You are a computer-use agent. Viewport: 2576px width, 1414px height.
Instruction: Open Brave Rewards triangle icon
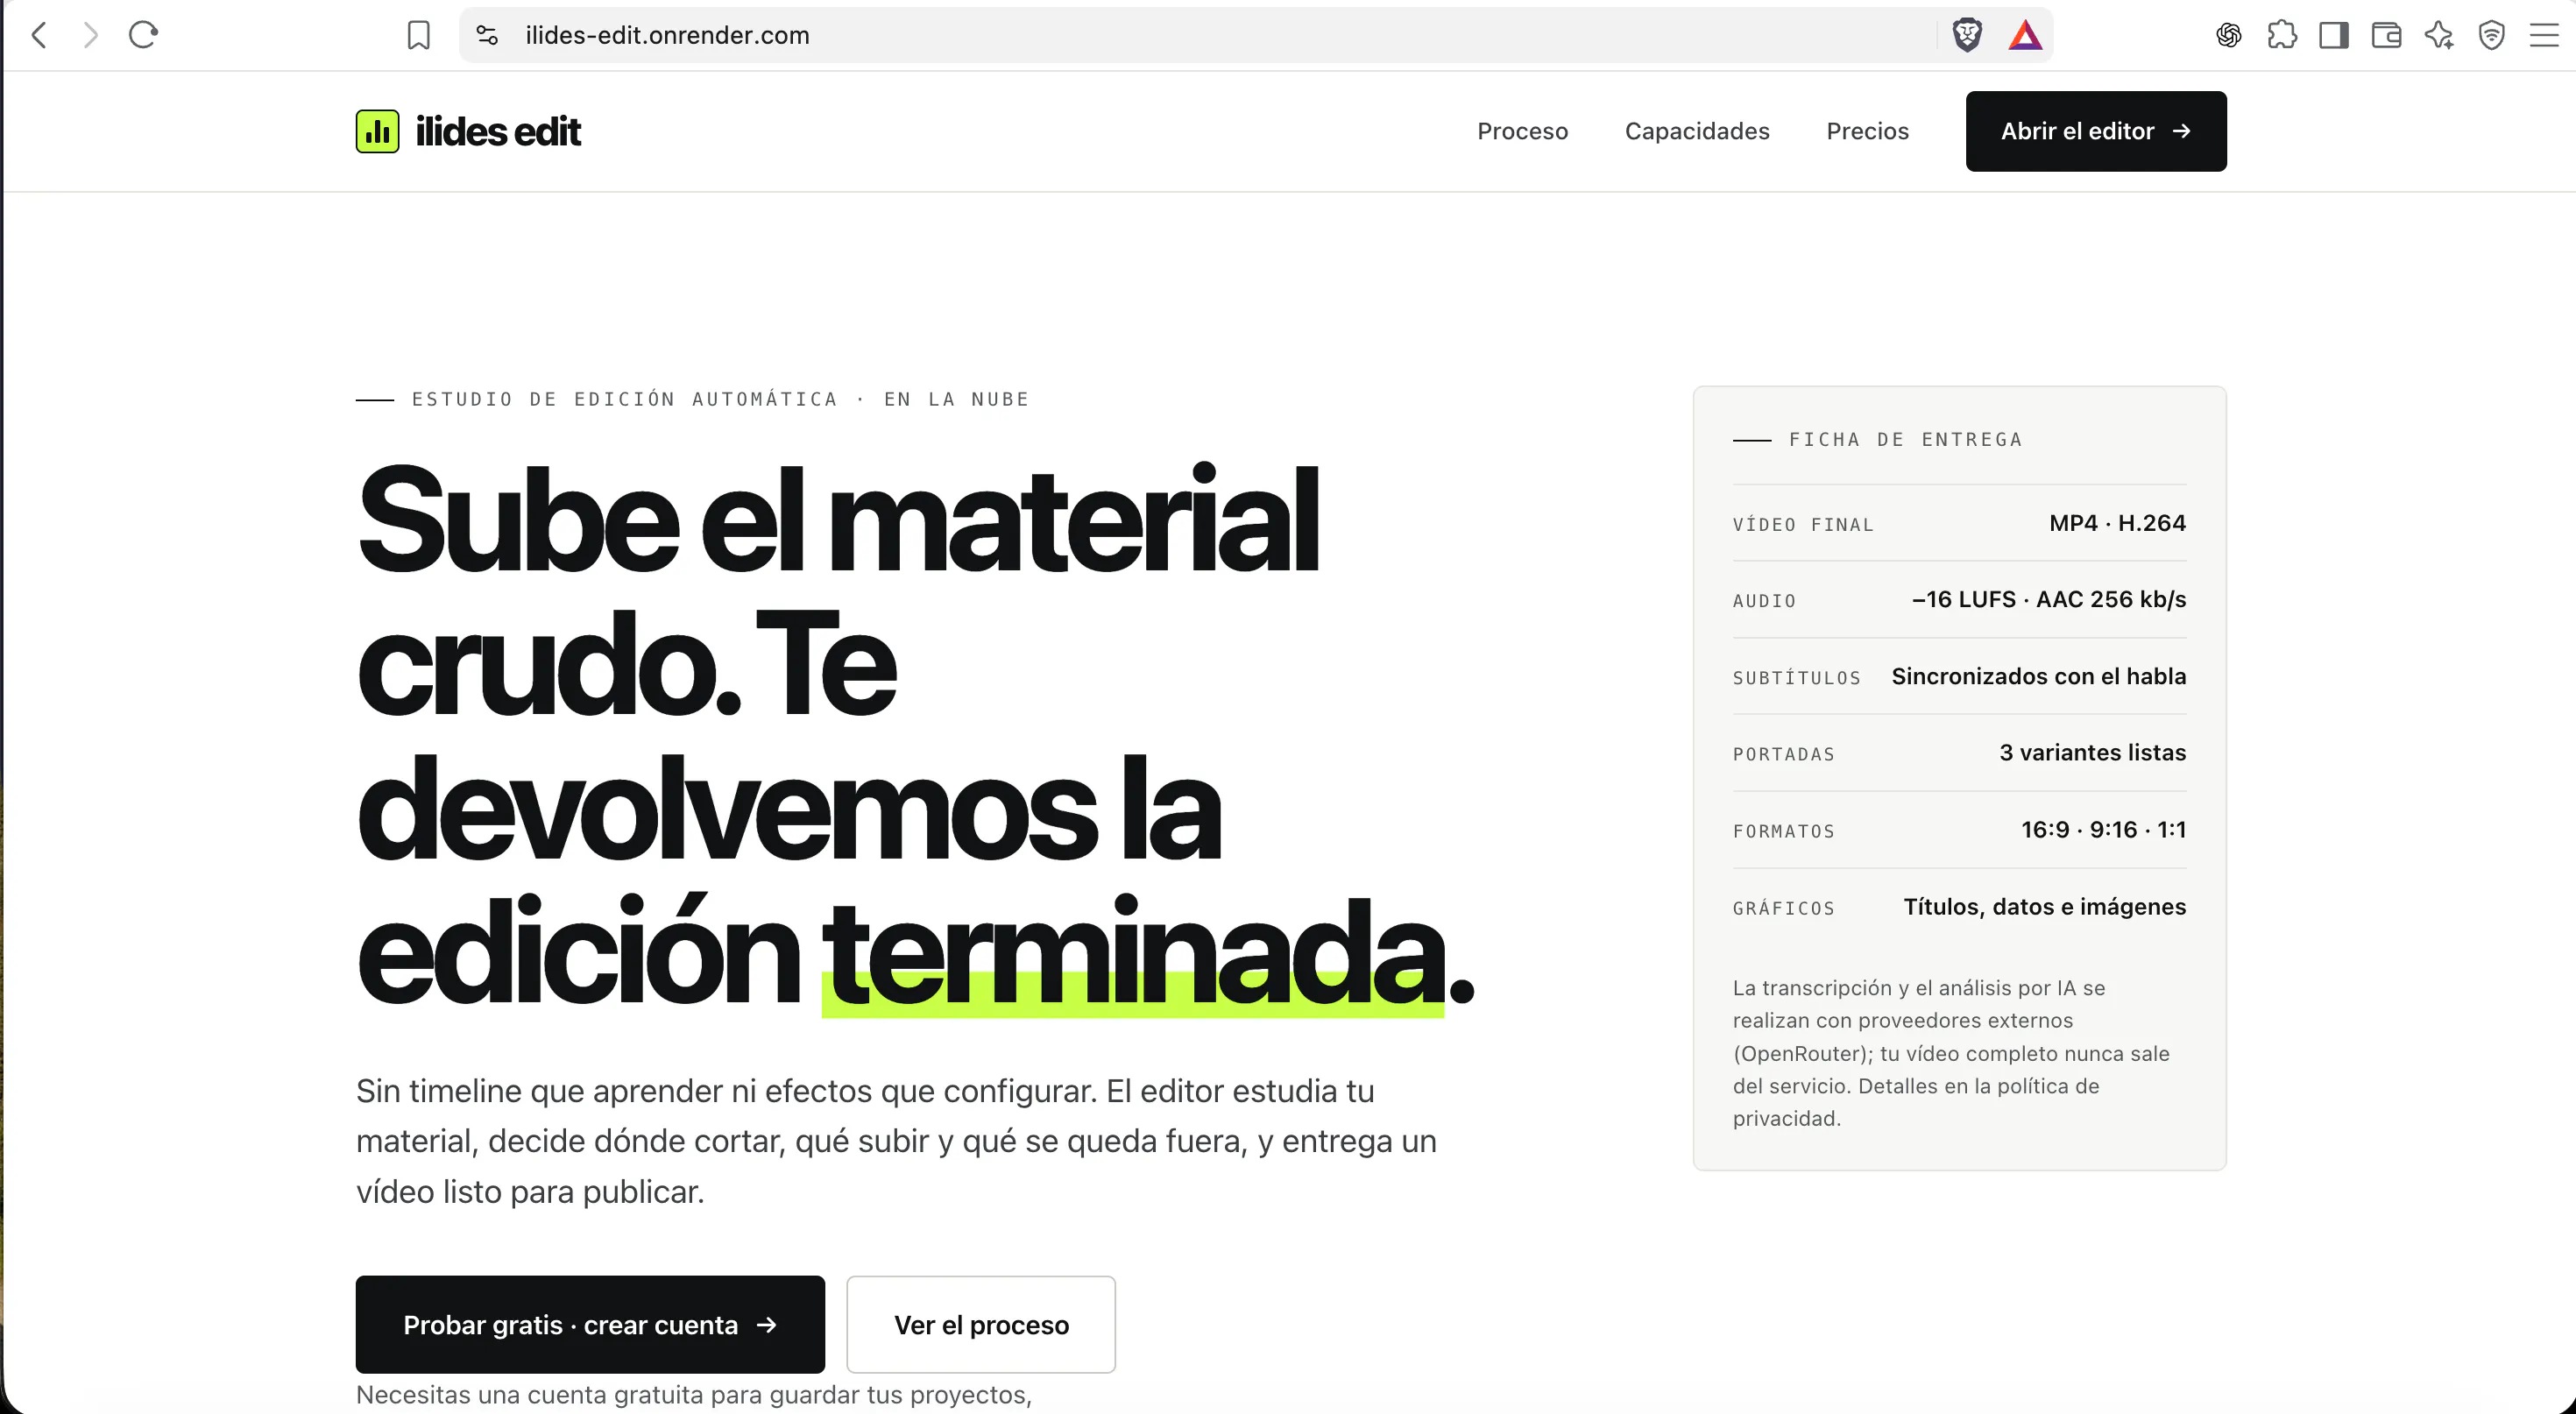coord(2025,35)
